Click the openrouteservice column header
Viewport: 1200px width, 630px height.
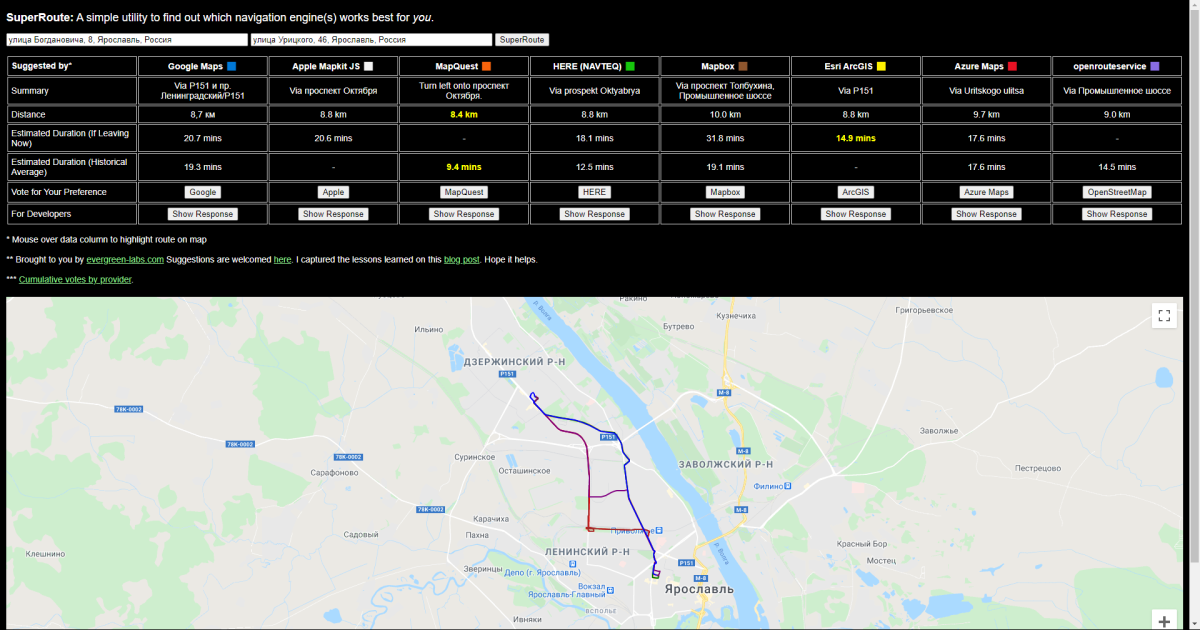[1117, 66]
